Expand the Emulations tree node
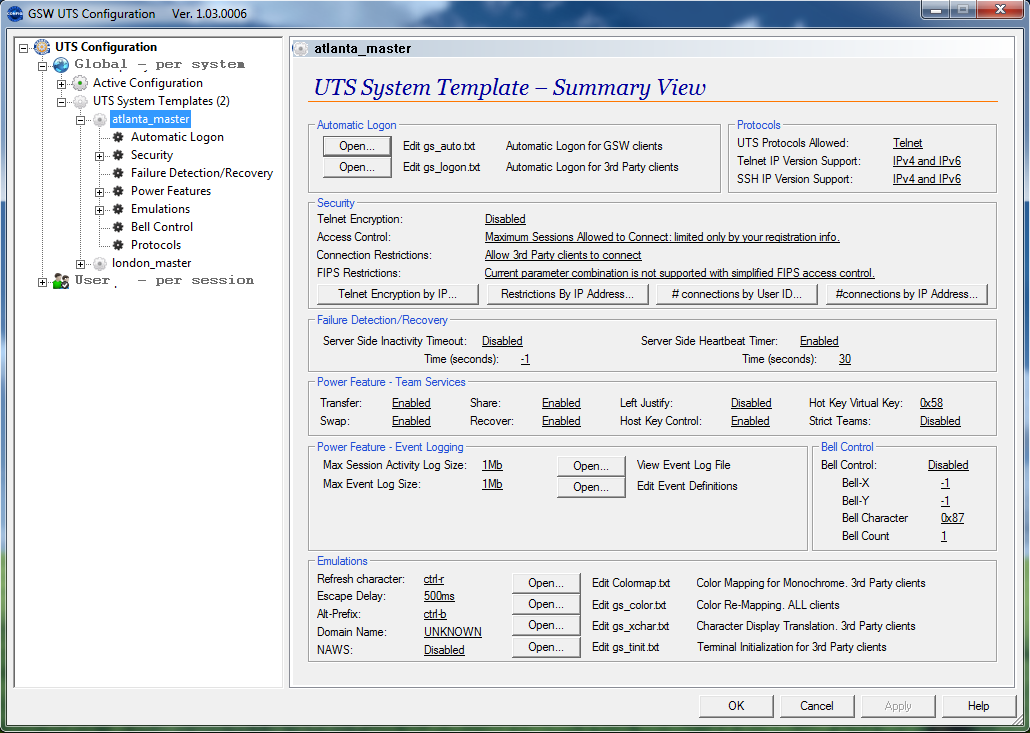1030x733 pixels. coord(99,210)
